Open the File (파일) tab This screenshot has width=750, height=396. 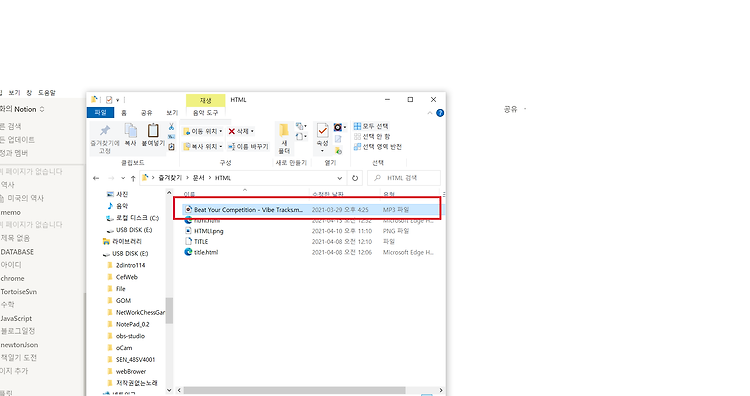point(100,112)
